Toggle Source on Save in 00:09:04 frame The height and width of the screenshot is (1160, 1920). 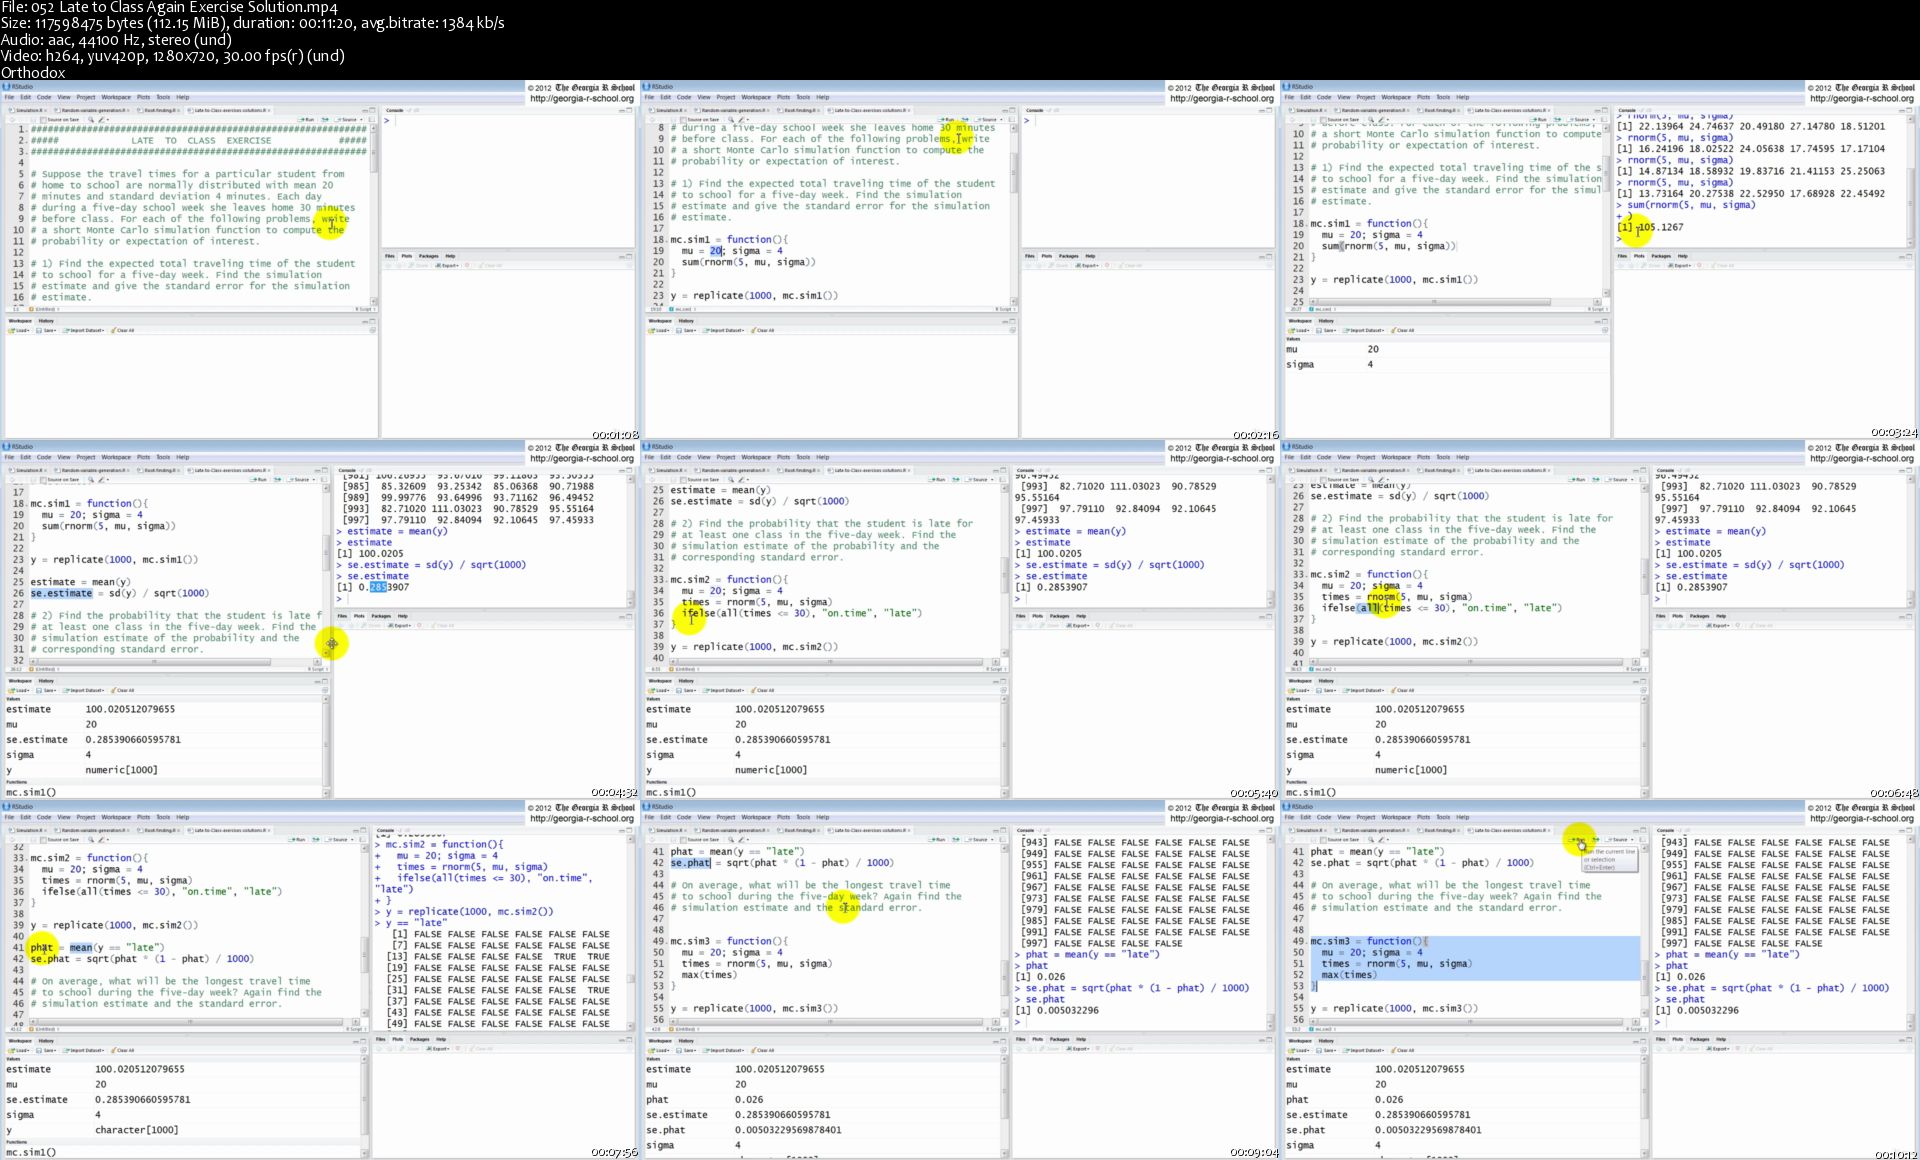[683, 839]
